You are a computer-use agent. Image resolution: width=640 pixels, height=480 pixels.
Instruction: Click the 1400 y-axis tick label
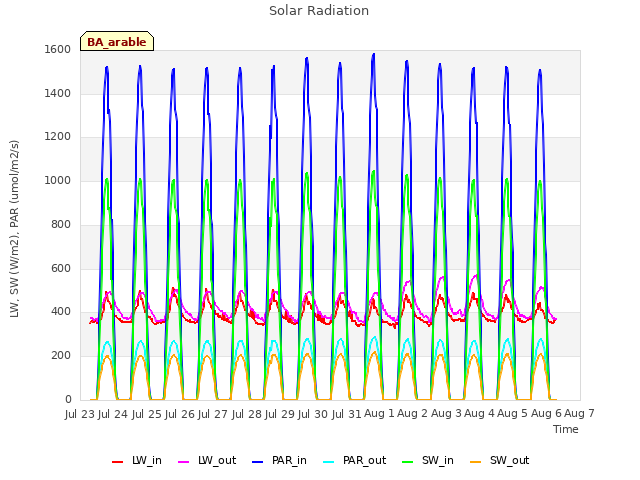[x=58, y=93]
